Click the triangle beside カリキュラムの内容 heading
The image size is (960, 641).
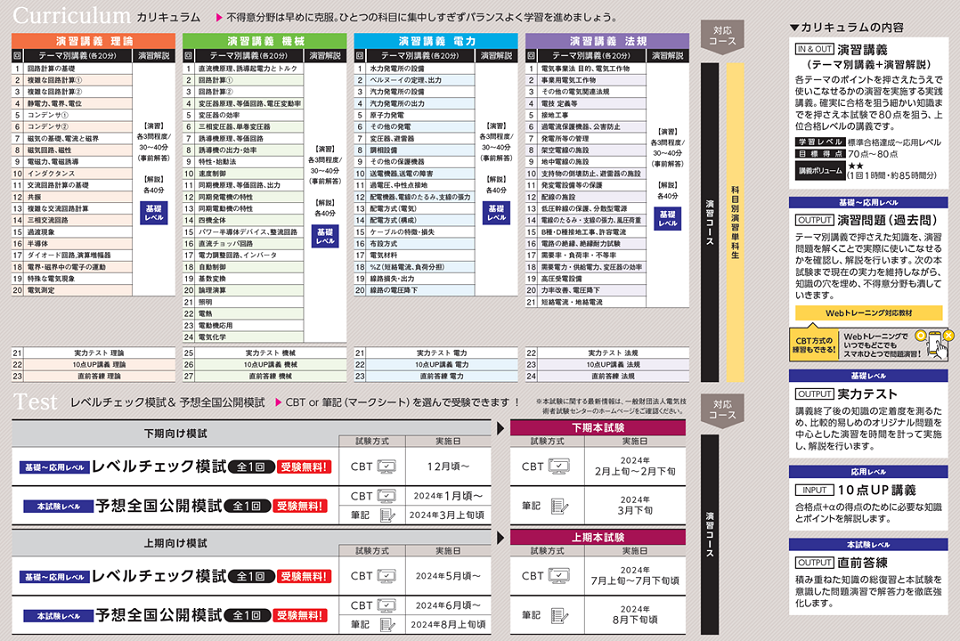(794, 27)
